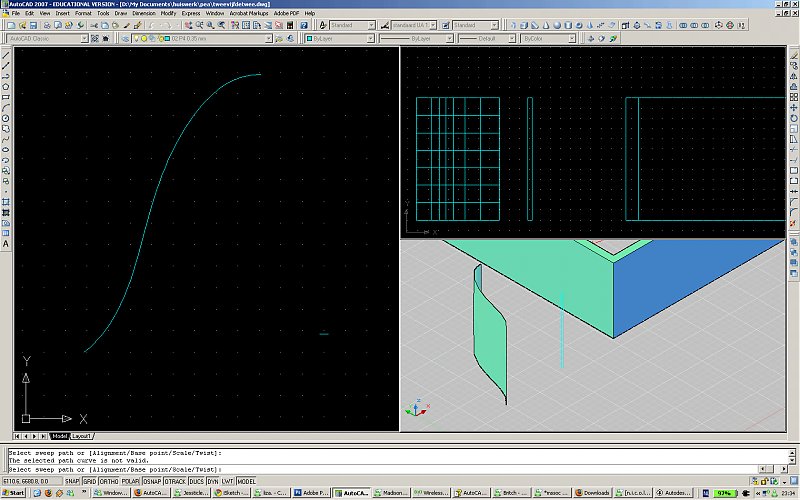Select the Multiline Text tool

click(x=6, y=244)
